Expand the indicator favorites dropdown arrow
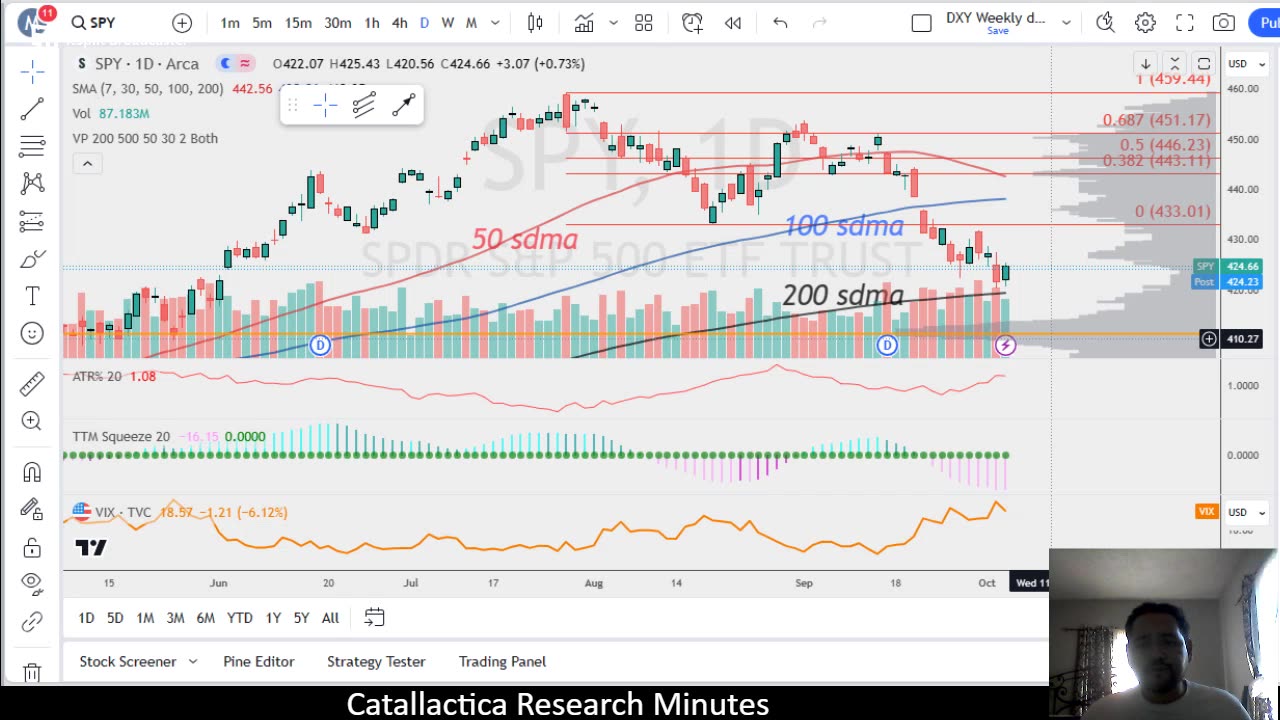The image size is (1280, 720). point(613,22)
